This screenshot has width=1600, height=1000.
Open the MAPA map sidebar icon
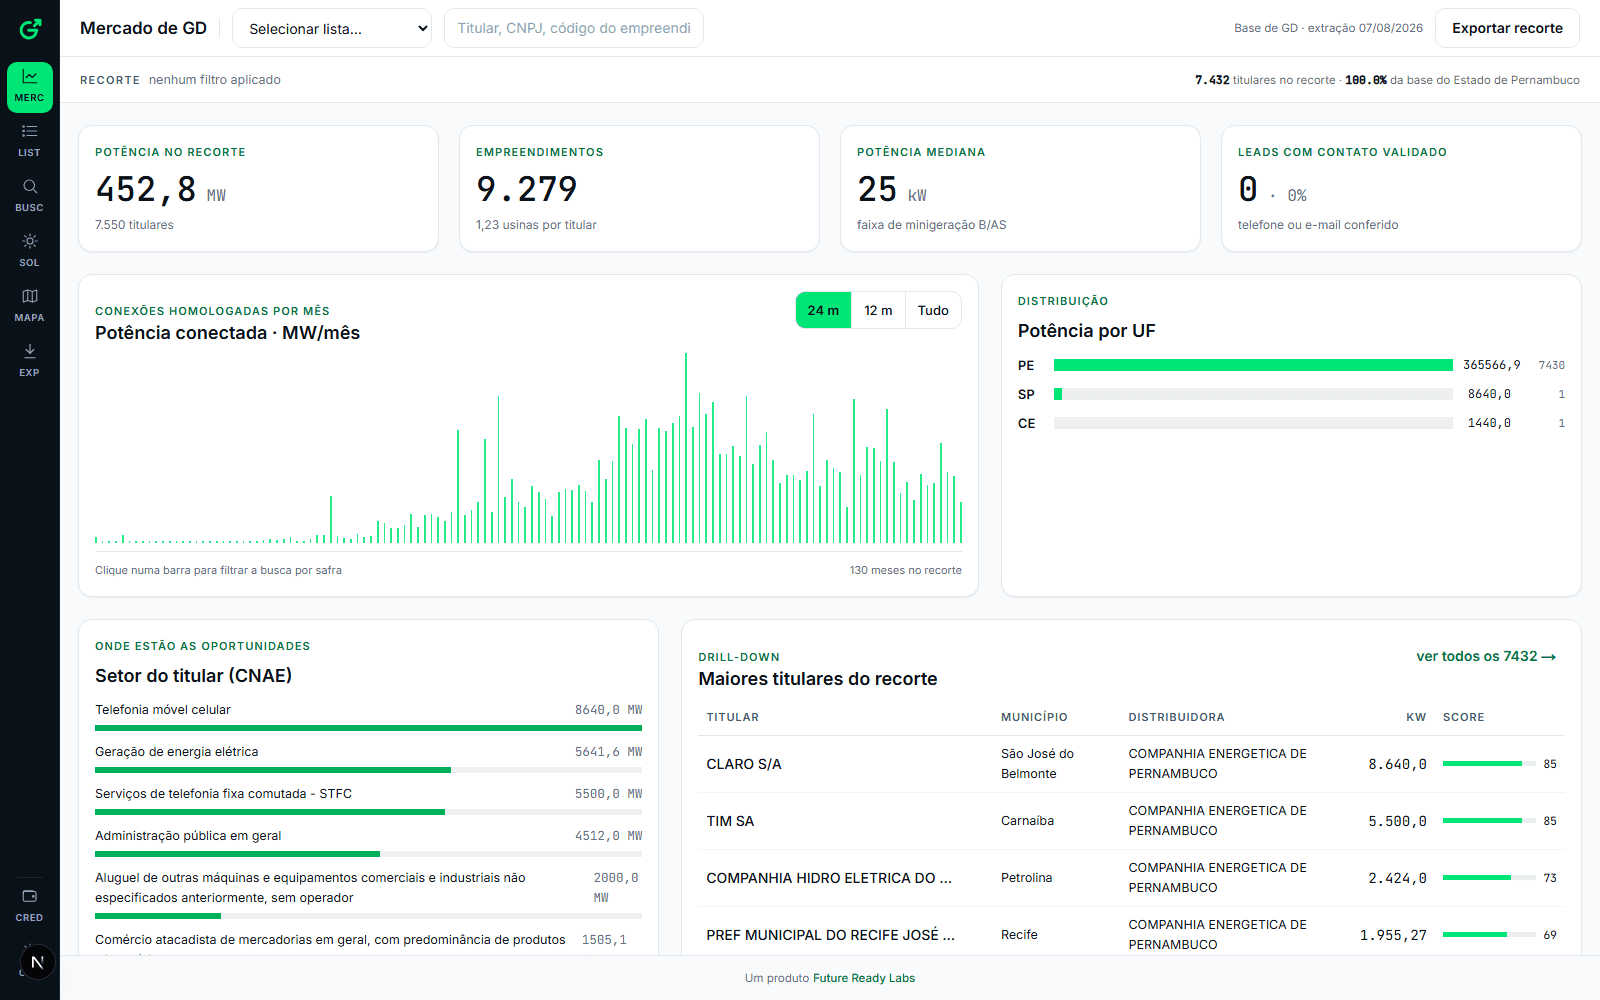coord(30,307)
